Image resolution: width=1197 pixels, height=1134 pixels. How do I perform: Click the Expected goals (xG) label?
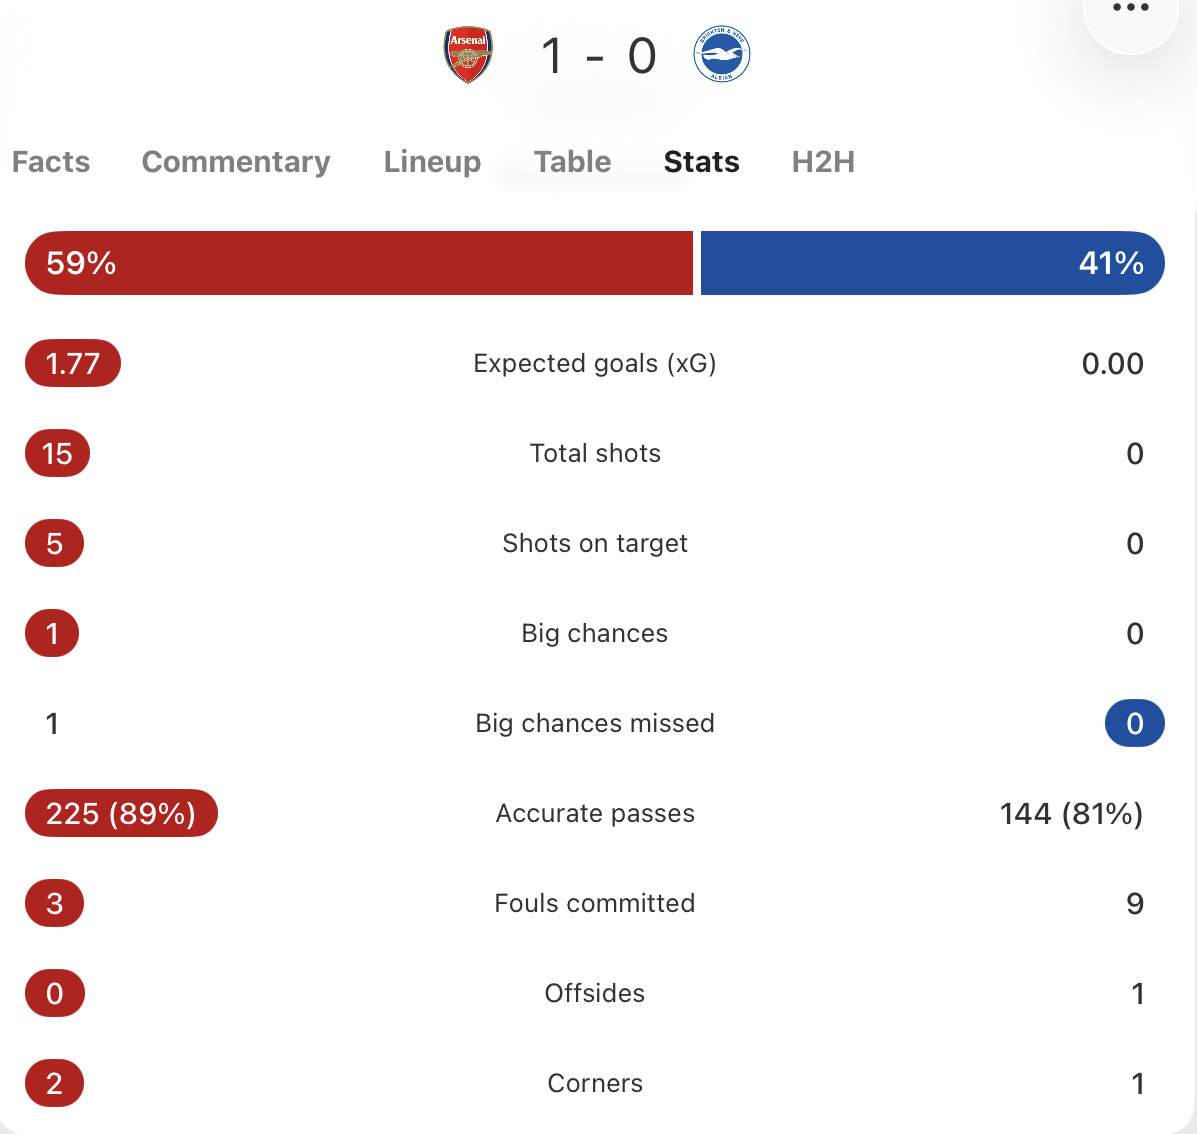tap(595, 363)
